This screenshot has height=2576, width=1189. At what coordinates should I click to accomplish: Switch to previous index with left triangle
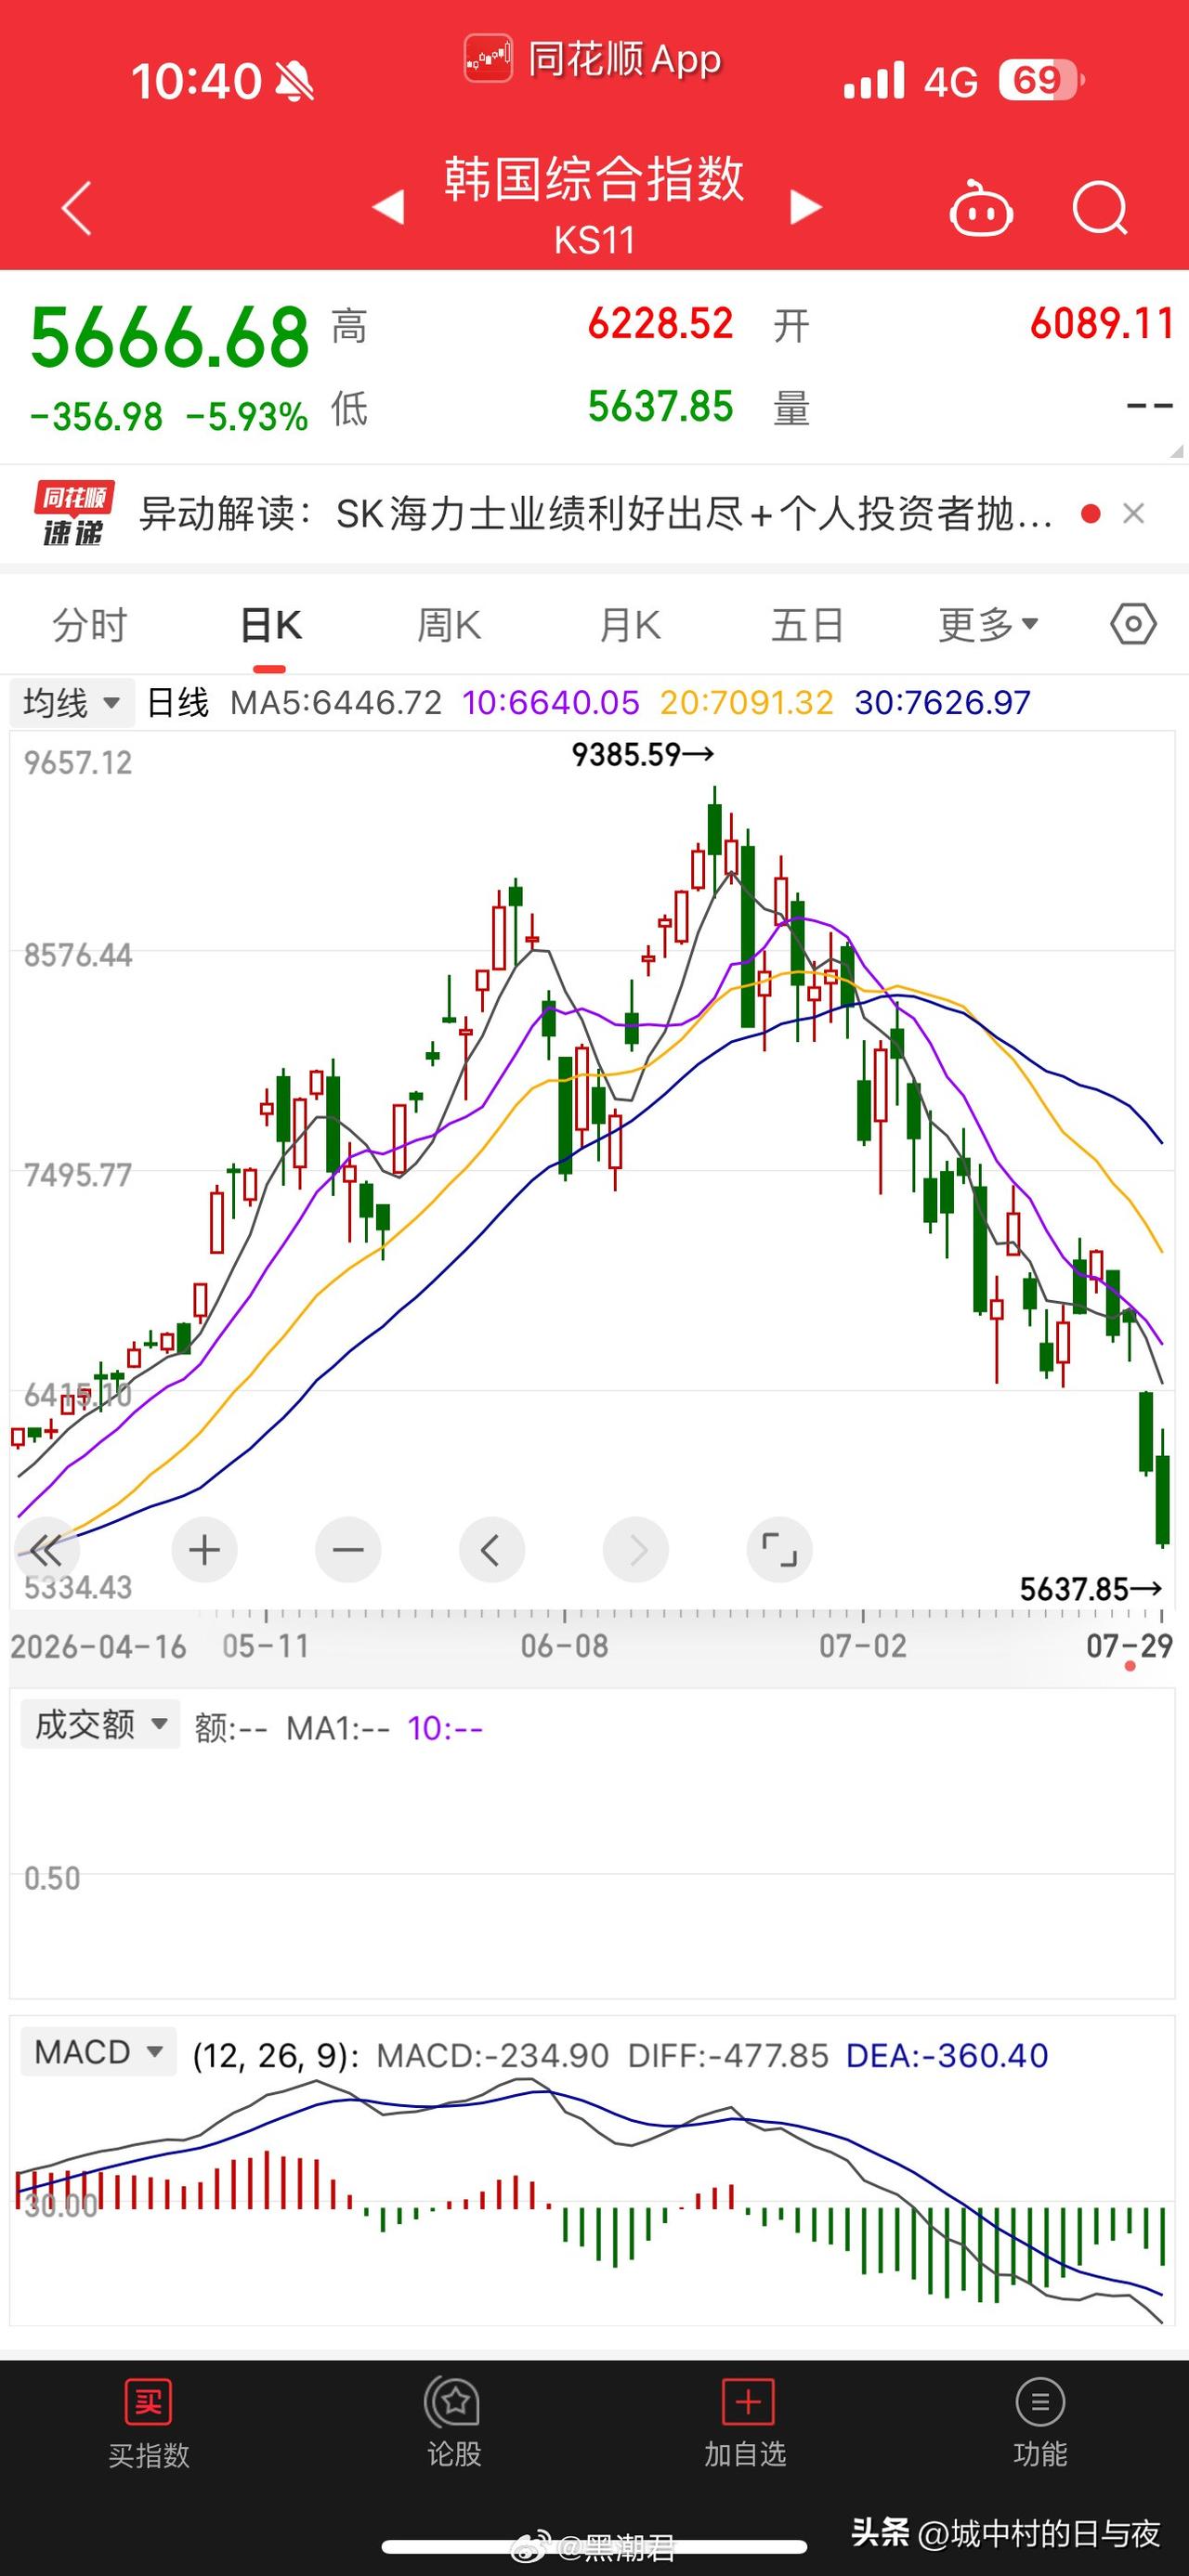coord(388,207)
